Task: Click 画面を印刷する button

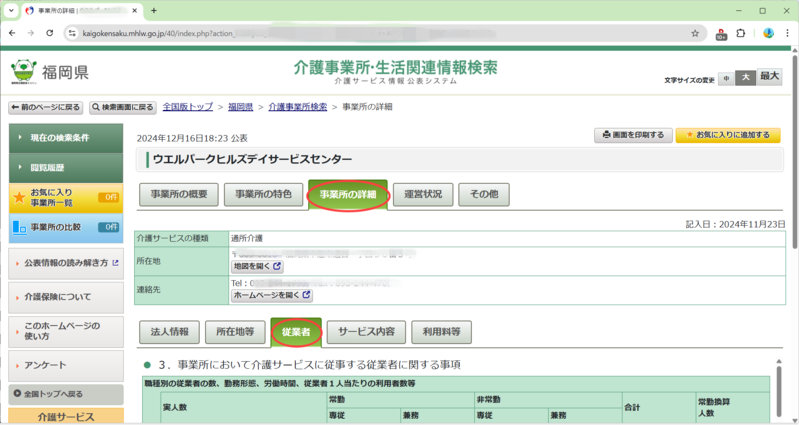Action: click(633, 135)
